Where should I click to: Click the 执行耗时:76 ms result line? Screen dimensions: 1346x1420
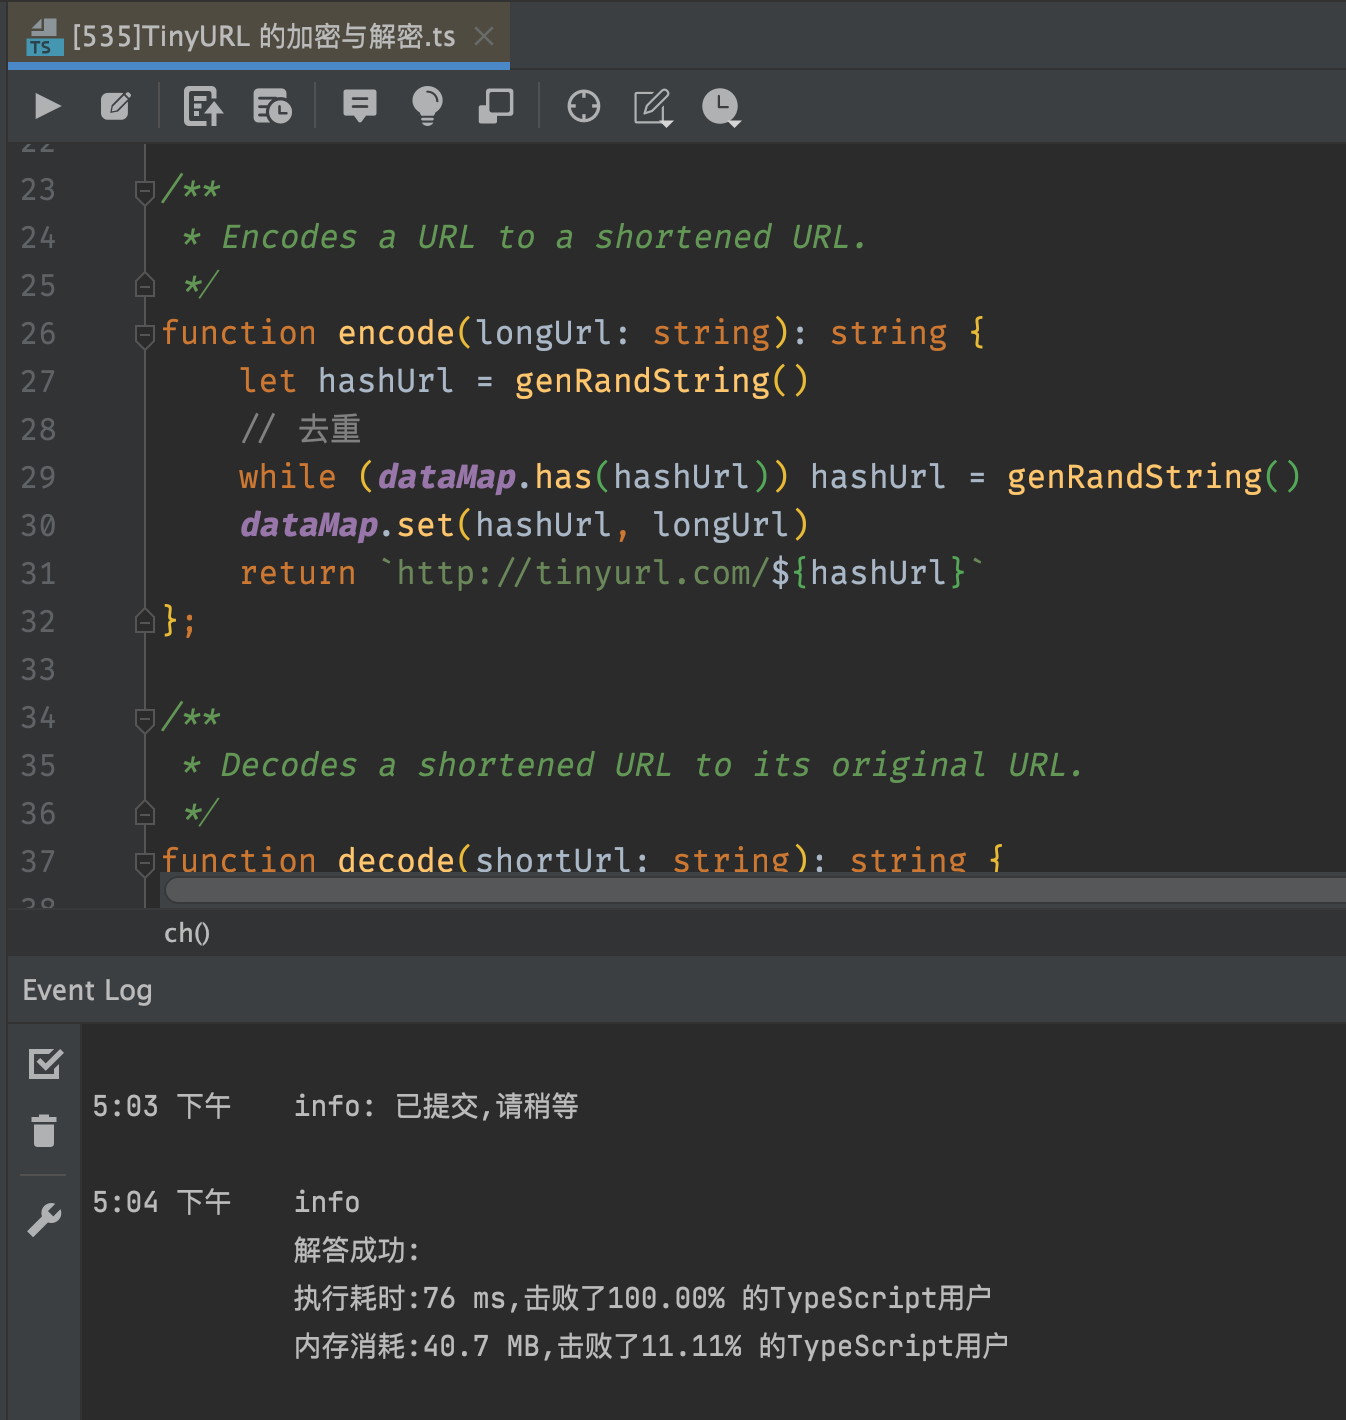coord(642,1298)
